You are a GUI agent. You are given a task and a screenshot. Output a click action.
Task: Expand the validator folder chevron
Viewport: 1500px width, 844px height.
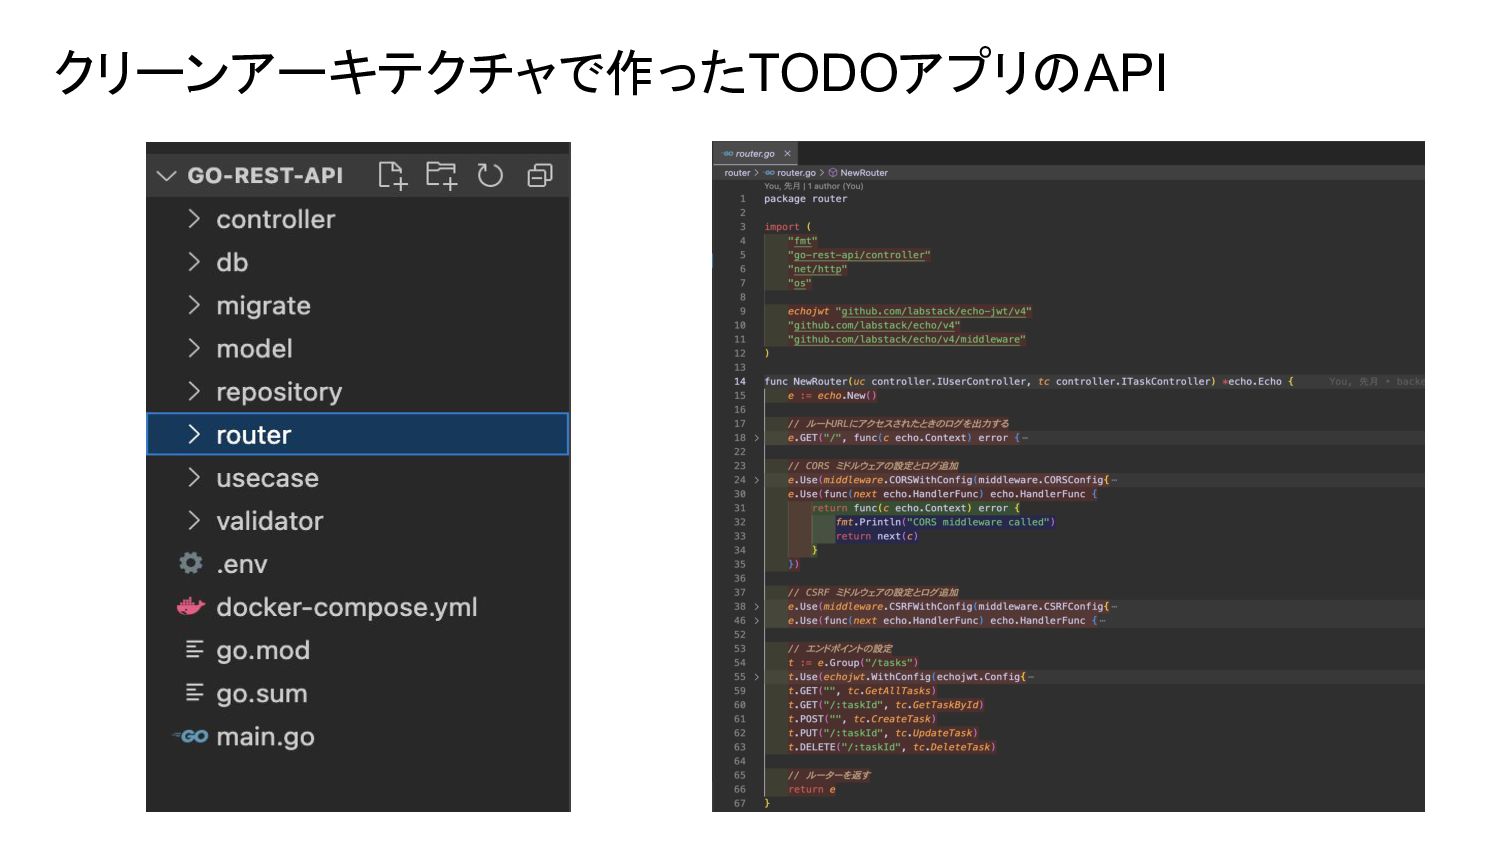(x=194, y=520)
